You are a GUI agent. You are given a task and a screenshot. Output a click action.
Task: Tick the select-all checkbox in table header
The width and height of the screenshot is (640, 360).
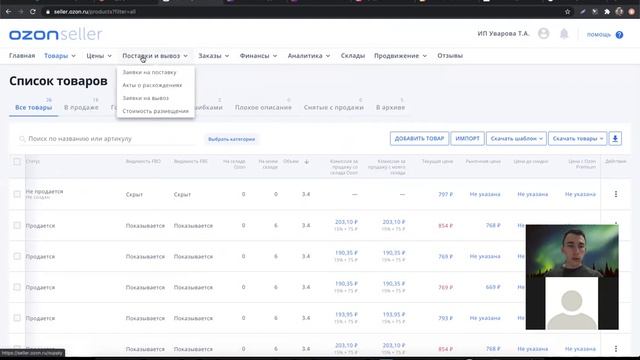17,162
